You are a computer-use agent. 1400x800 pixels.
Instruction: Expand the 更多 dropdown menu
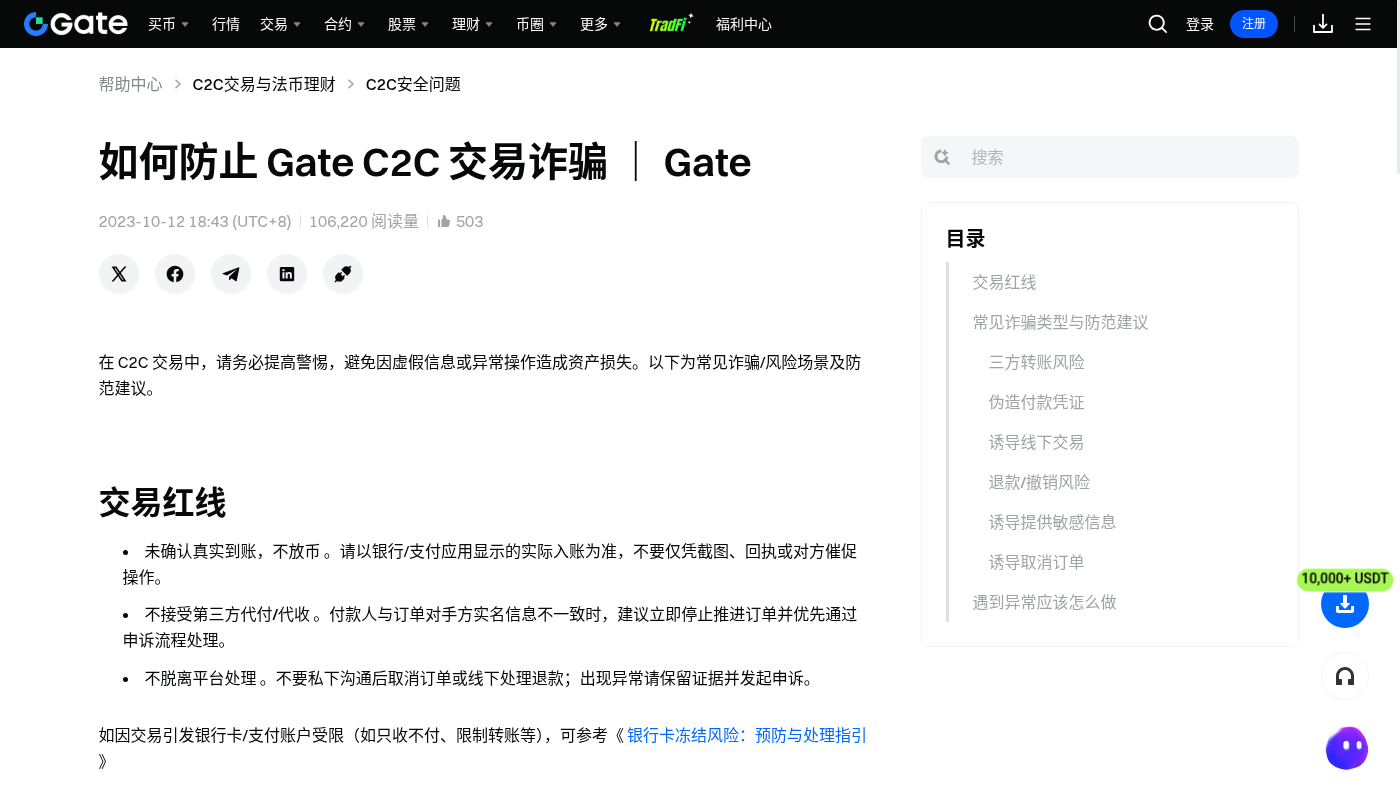(600, 24)
